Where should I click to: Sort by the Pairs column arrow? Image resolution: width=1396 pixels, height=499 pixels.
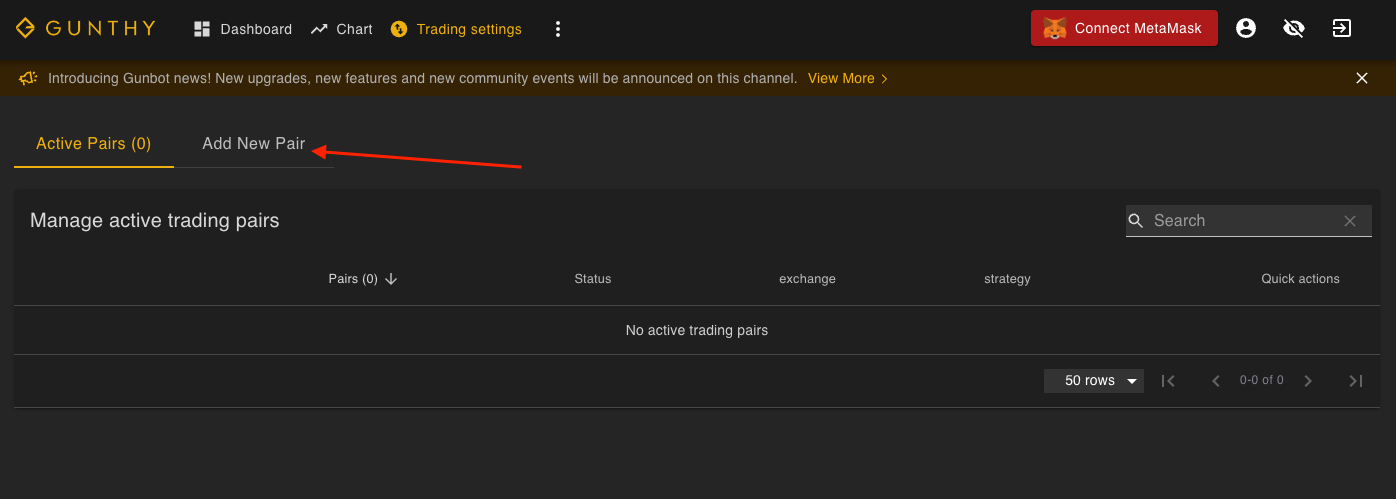[391, 279]
